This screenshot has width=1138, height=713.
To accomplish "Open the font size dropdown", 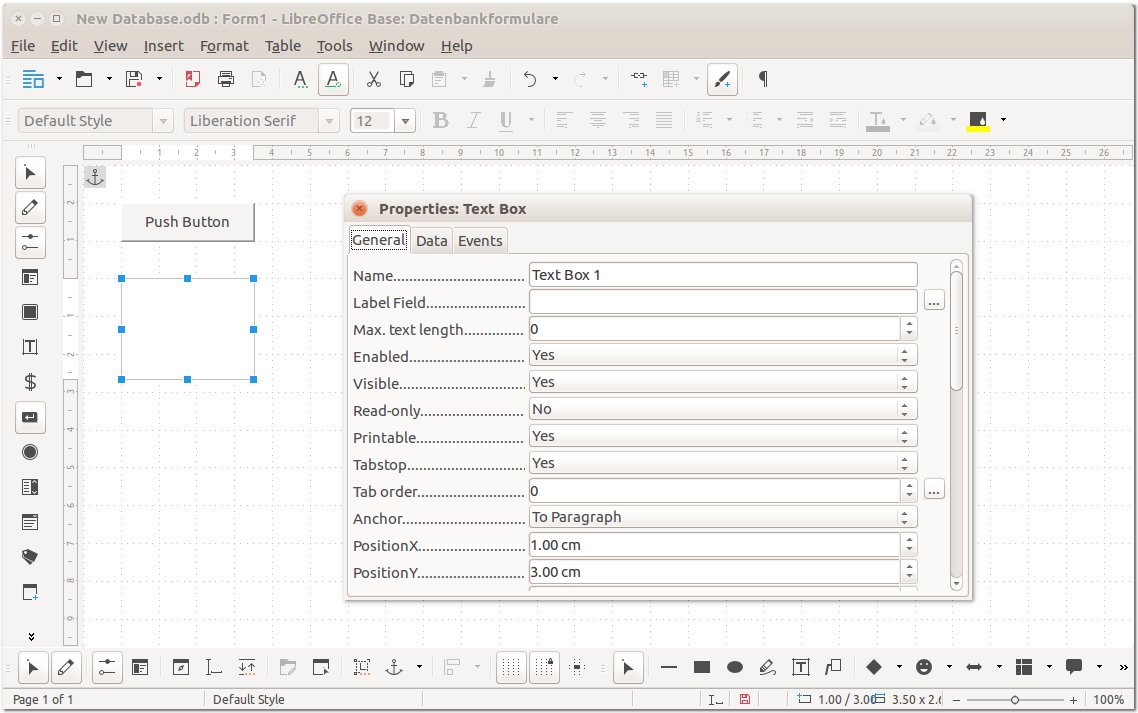I will pyautogui.click(x=405, y=120).
